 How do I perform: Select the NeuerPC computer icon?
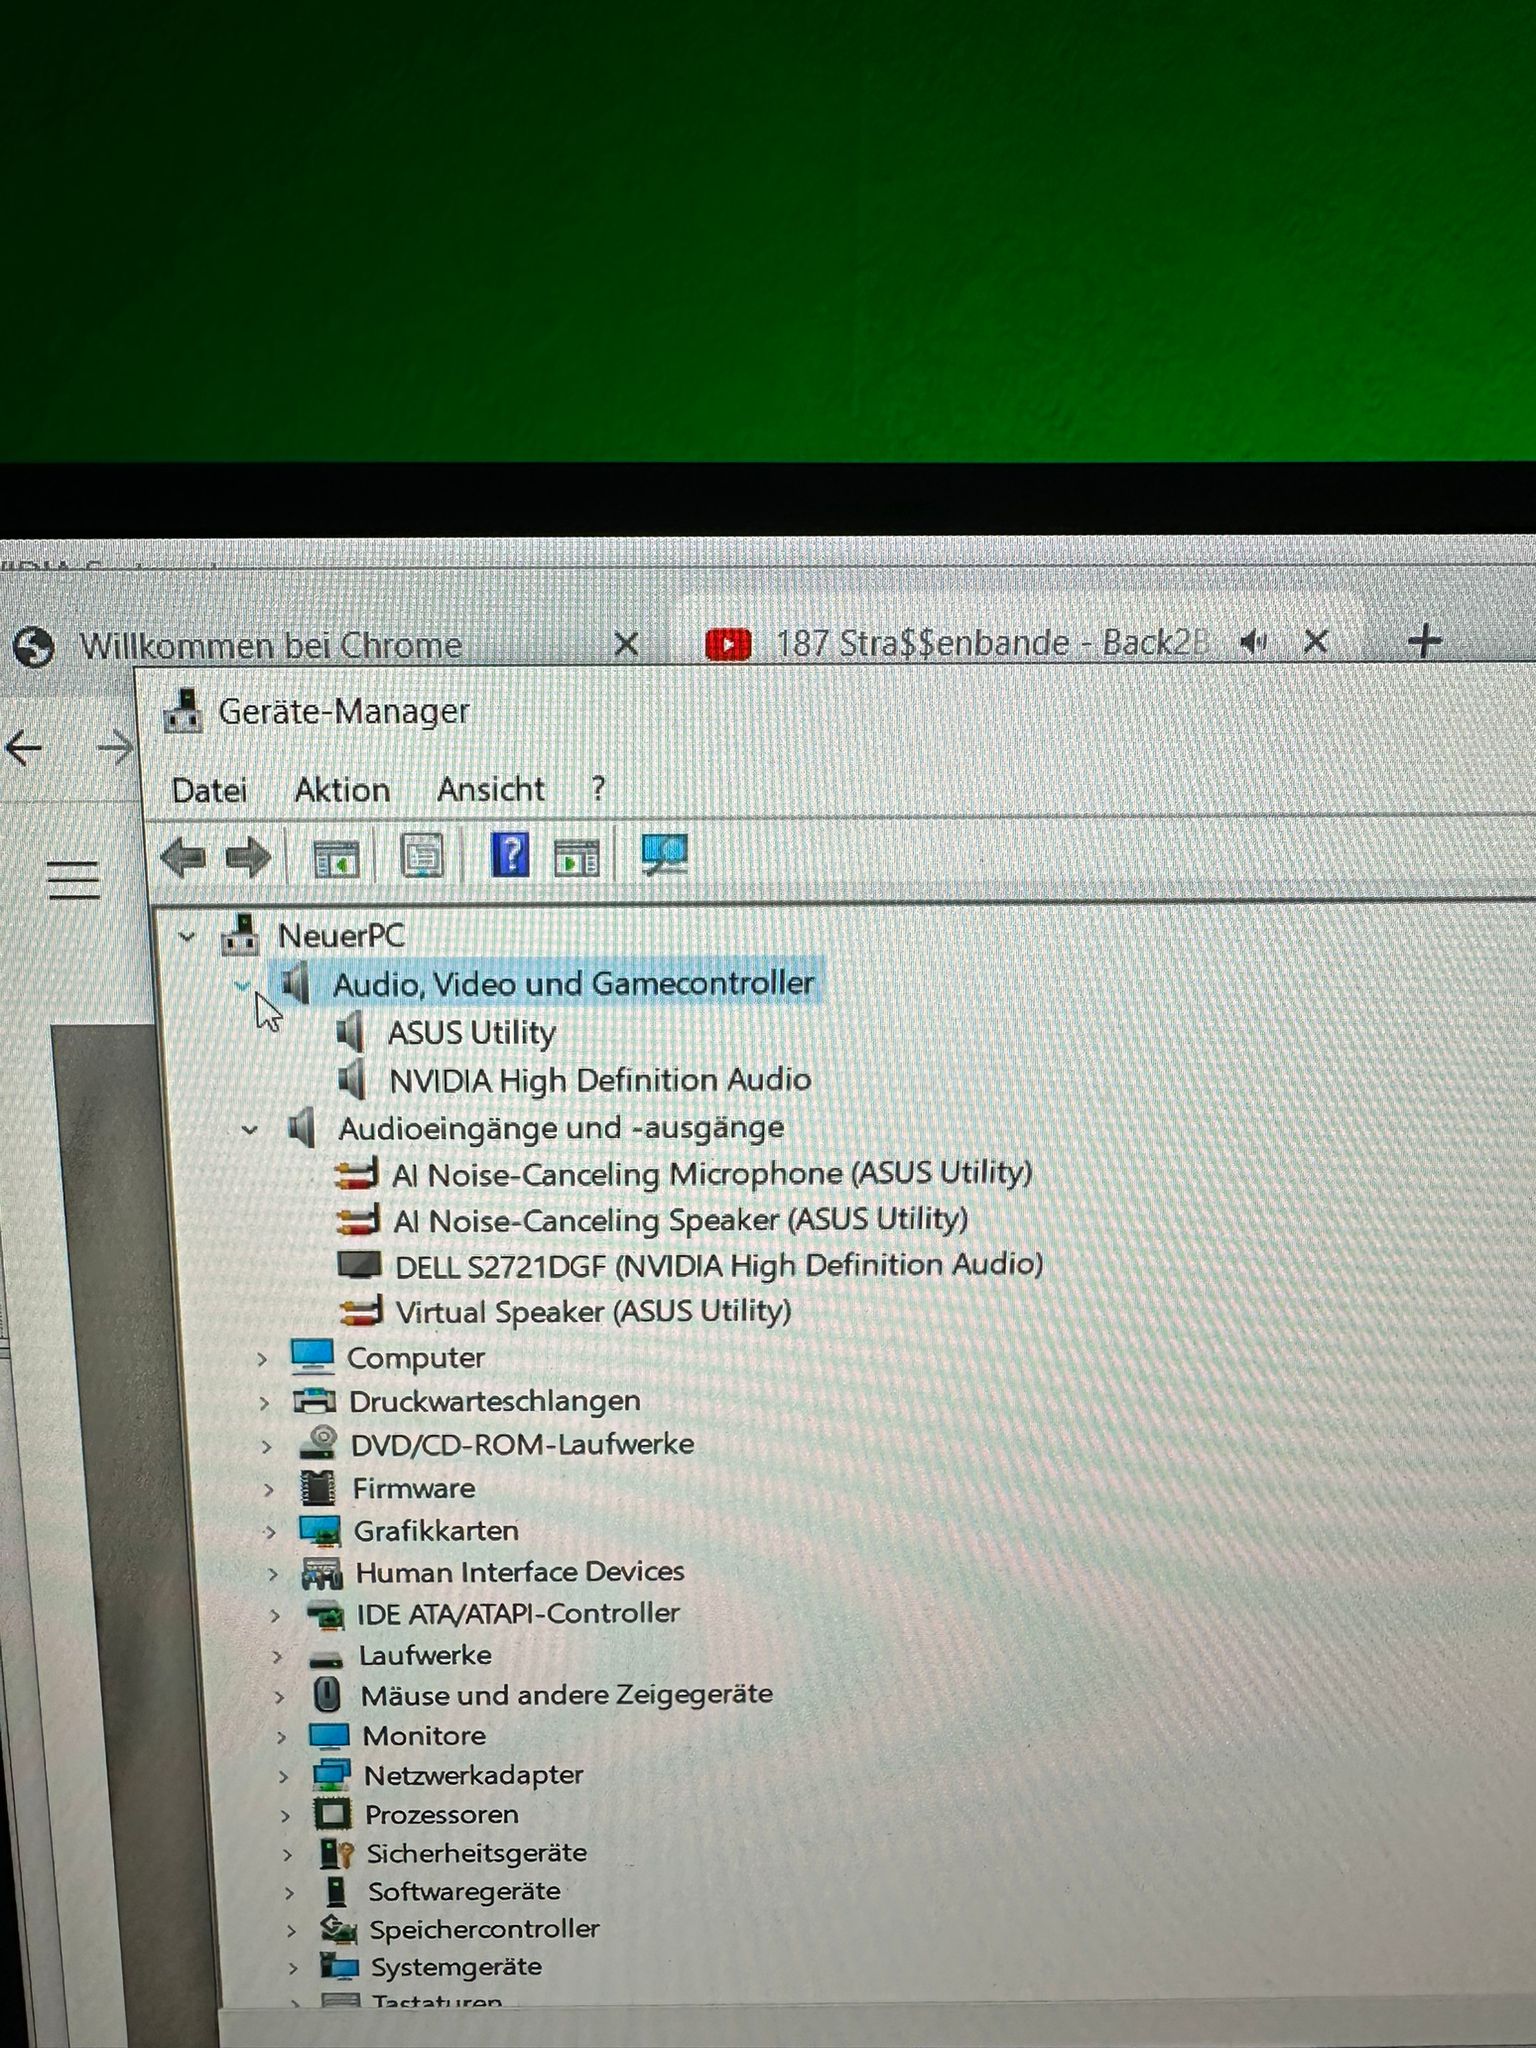[x=240, y=934]
